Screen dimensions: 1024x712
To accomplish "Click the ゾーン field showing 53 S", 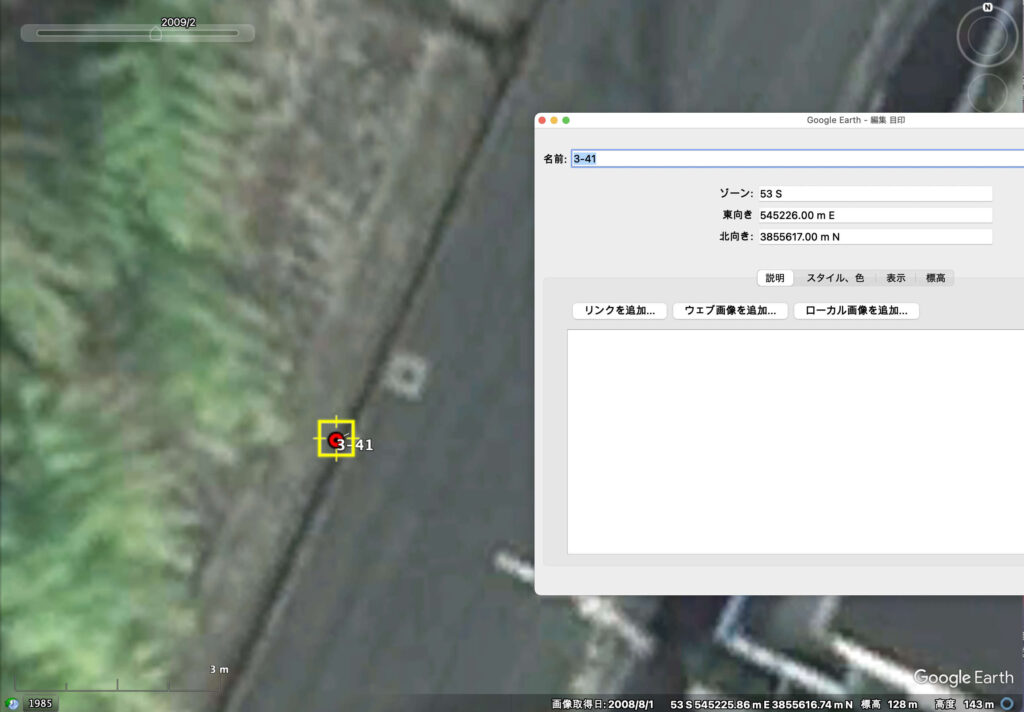I will pos(875,193).
